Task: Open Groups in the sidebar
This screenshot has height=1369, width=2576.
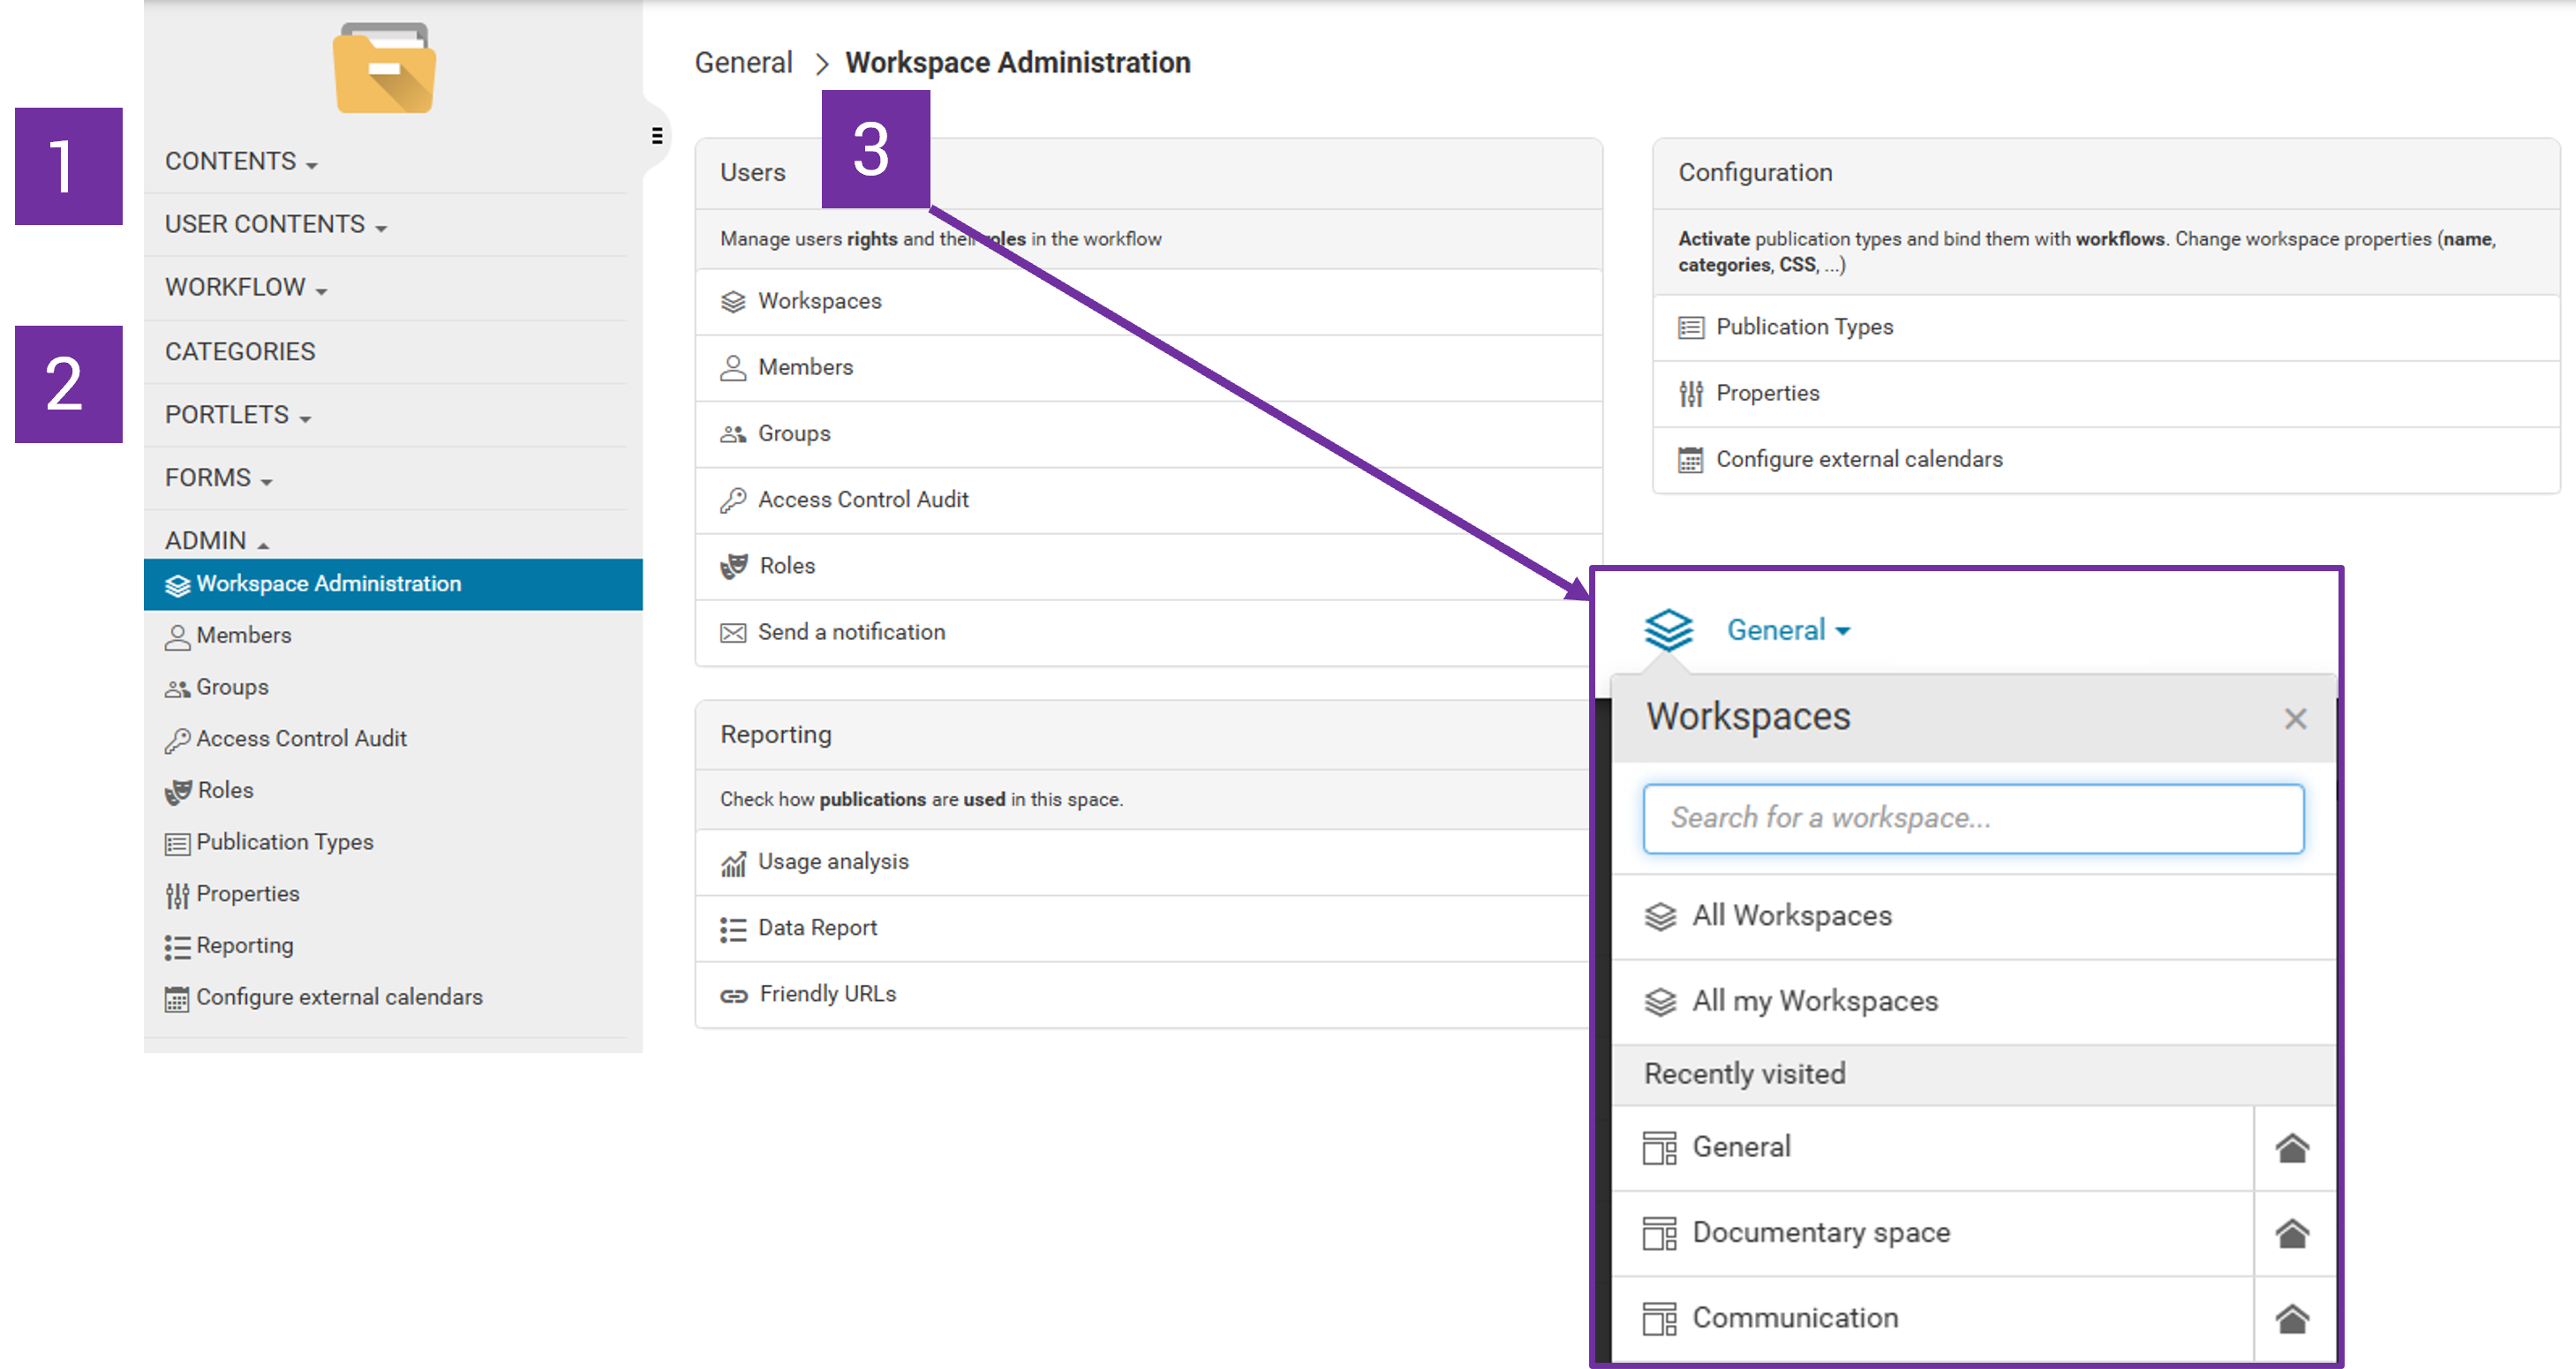Action: tap(232, 688)
